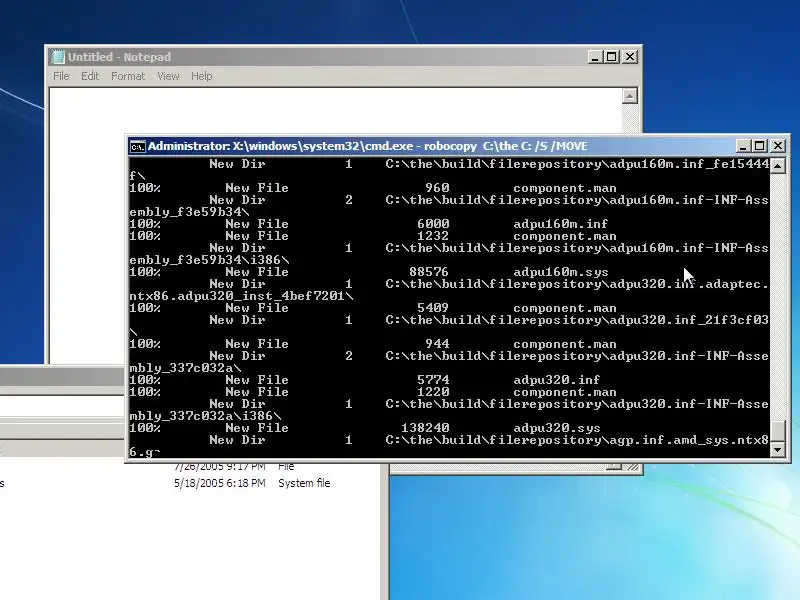This screenshot has width=800, height=600.
Task: Open the Edit menu in Notepad
Action: 90,76
